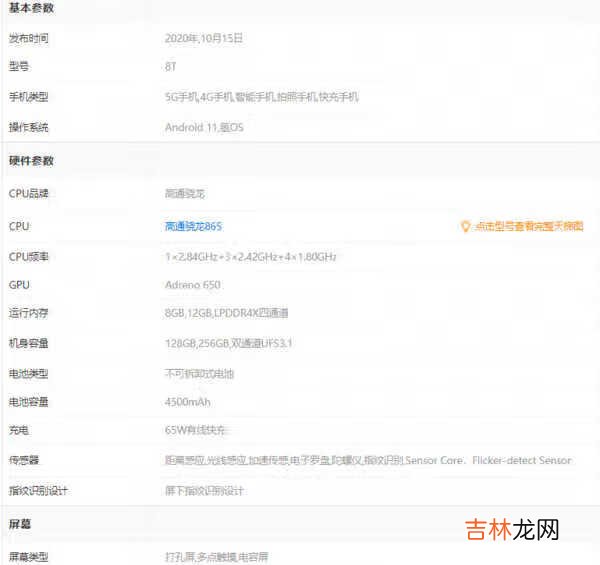Screen dimensions: 600x565
Task: Click the model value 8T
Action: click(171, 67)
